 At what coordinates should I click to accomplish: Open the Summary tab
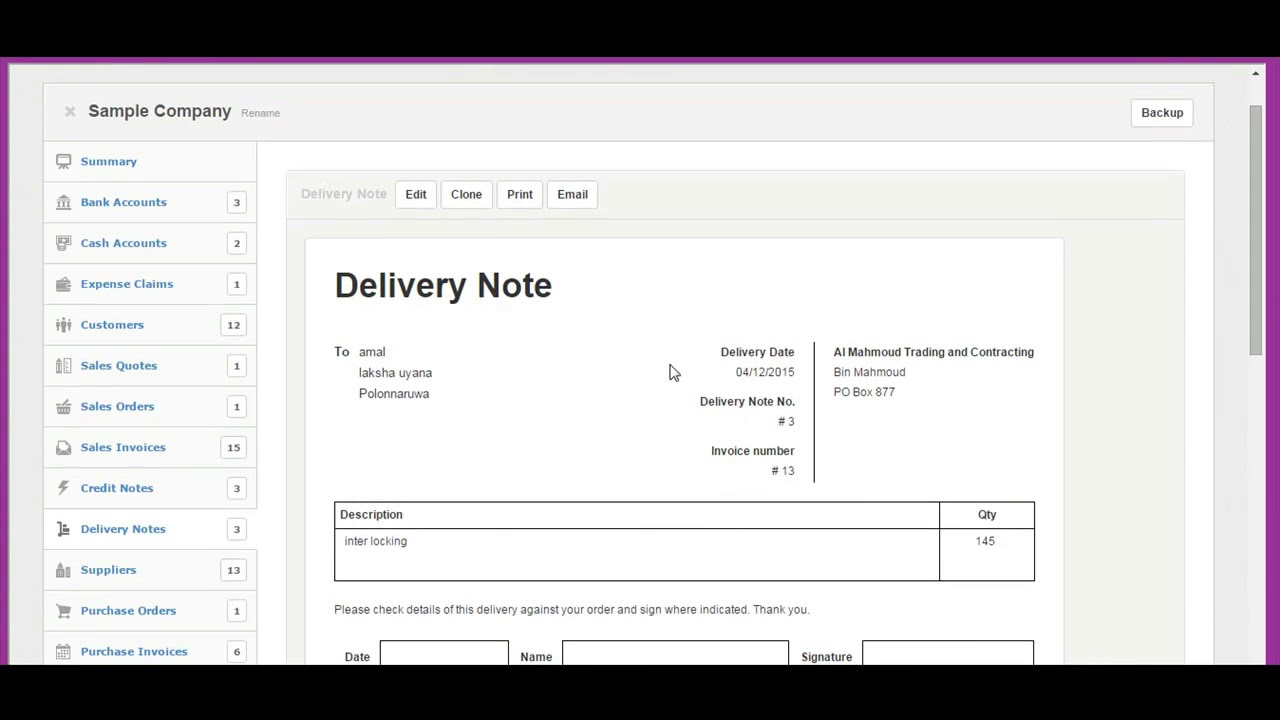[x=109, y=161]
